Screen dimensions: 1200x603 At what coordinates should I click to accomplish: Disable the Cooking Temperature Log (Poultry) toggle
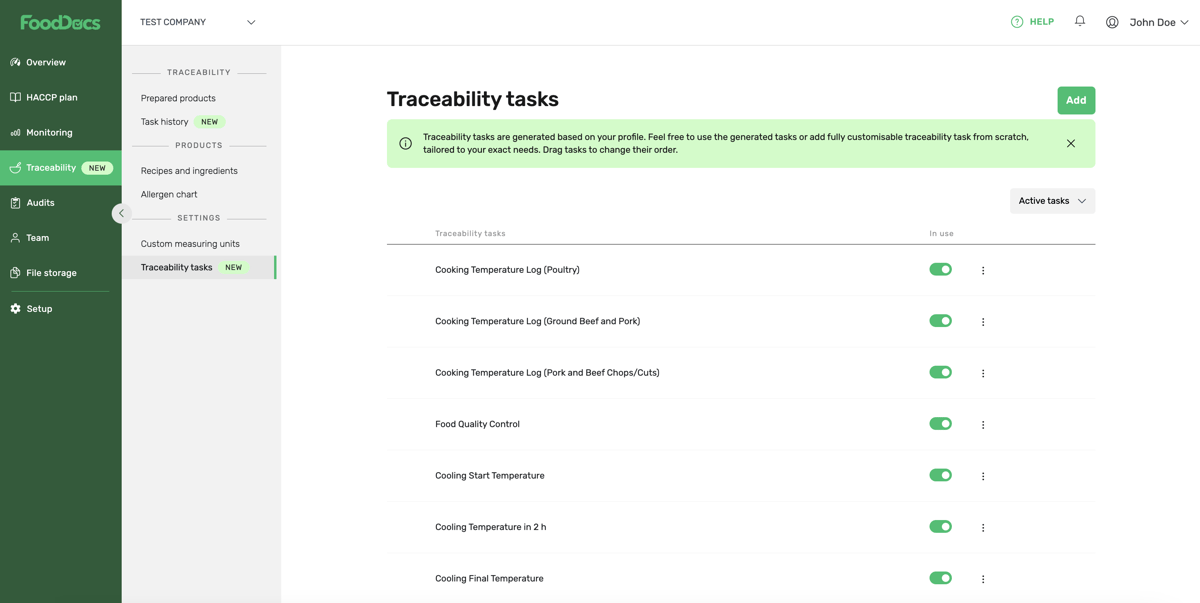[940, 269]
